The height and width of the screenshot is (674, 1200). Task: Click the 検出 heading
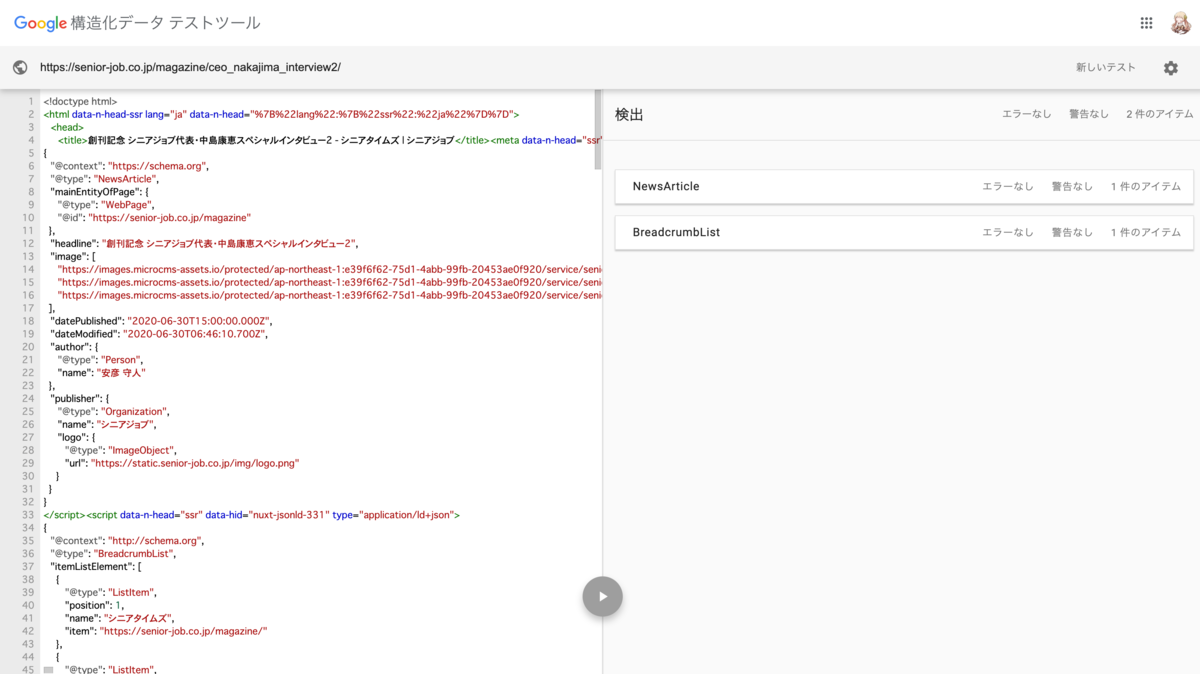(x=629, y=115)
